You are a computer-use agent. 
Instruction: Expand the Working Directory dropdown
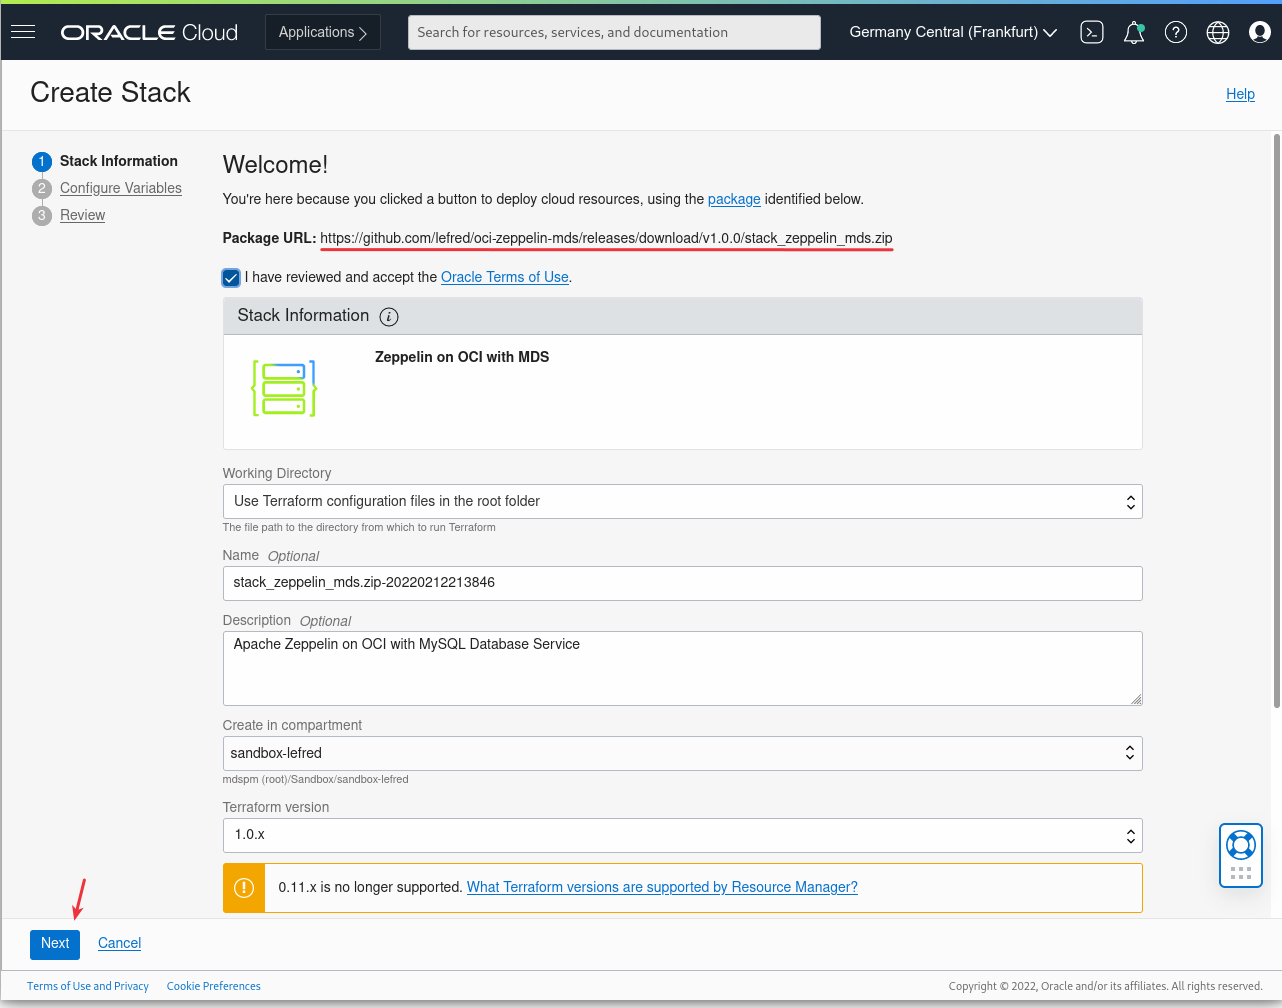click(682, 502)
